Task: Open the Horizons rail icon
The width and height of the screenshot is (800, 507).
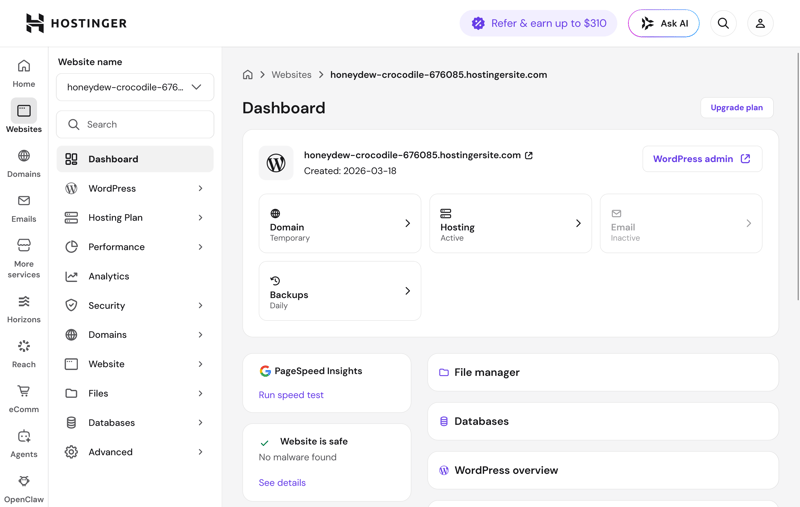Action: pyautogui.click(x=24, y=301)
